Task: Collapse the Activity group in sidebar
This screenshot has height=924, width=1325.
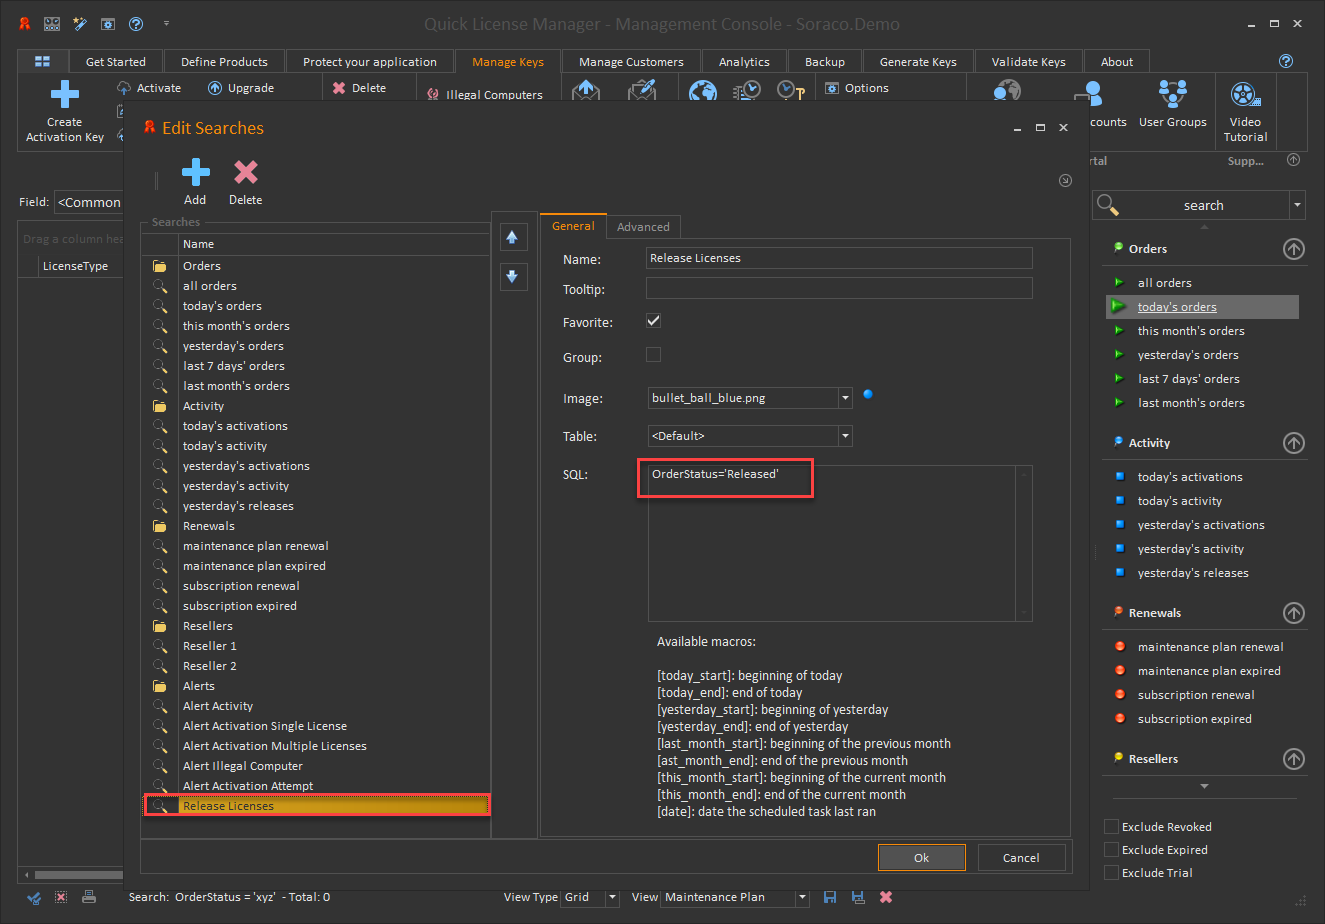Action: (1294, 443)
